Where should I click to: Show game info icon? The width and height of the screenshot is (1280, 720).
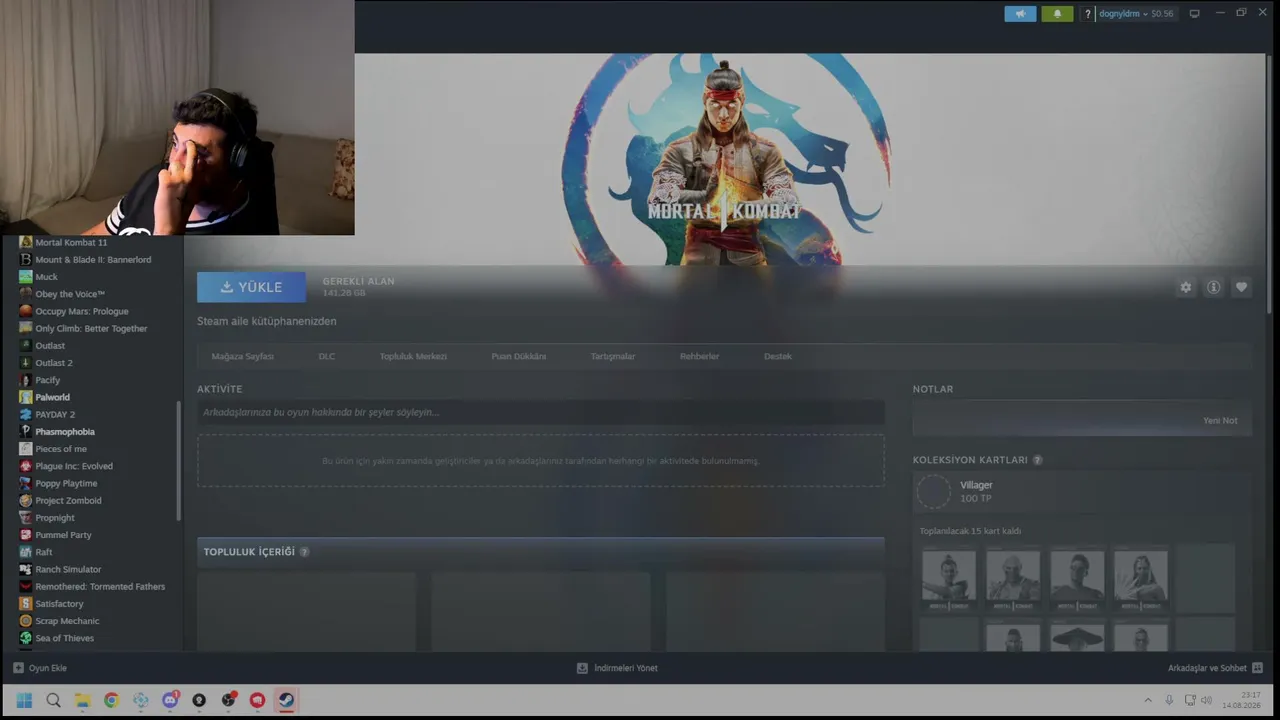coord(1213,287)
